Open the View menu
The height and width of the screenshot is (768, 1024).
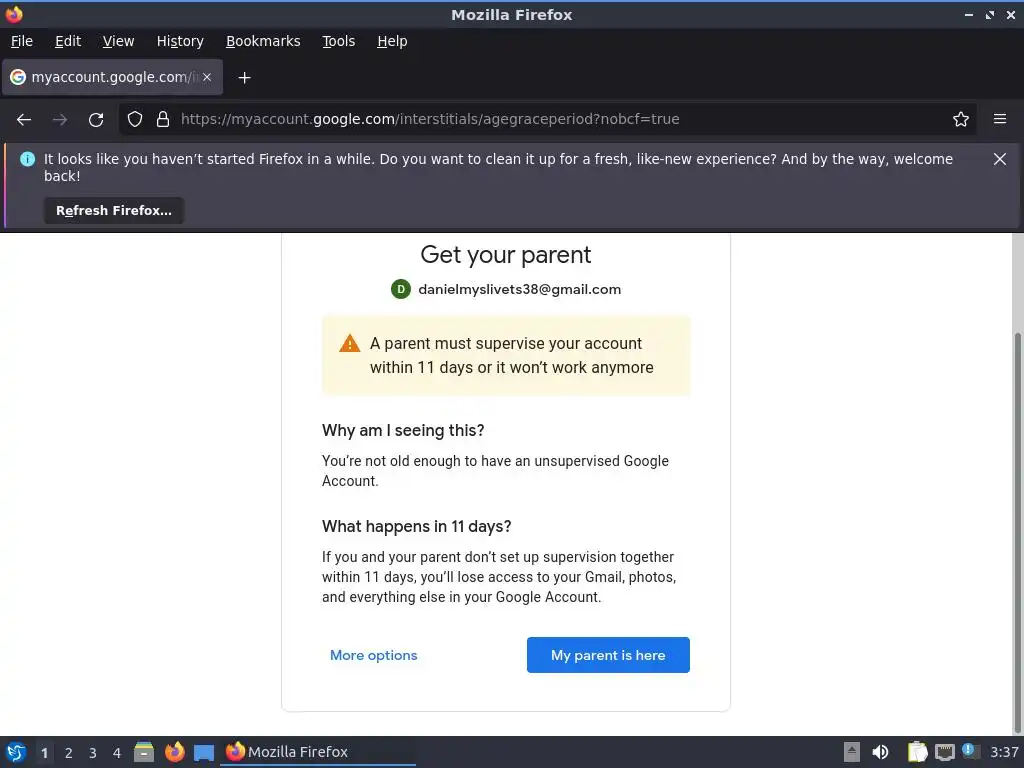click(x=118, y=41)
